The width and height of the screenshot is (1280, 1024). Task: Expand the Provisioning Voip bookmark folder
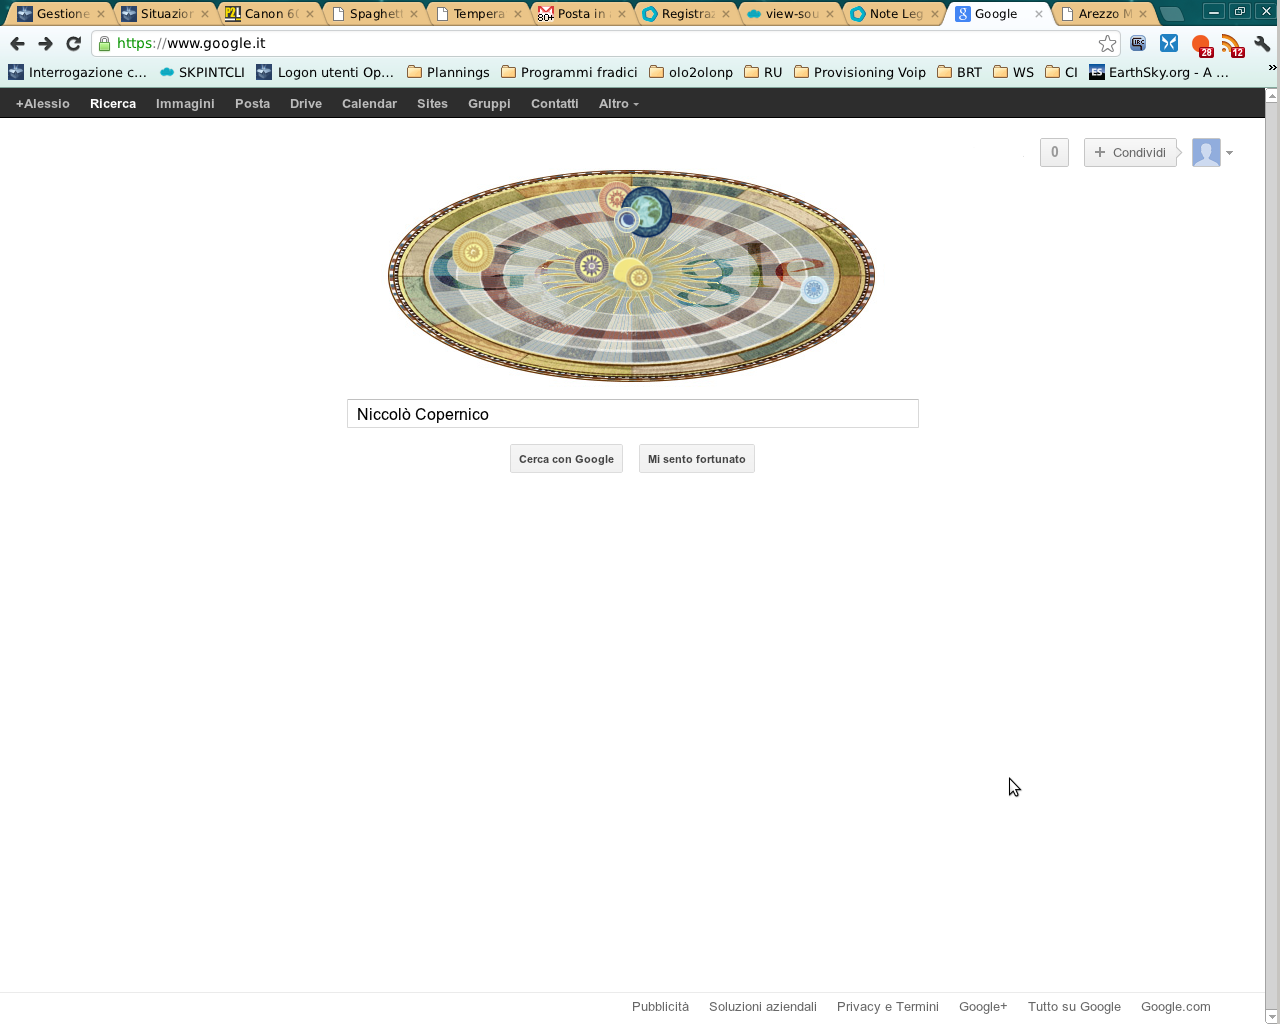[x=860, y=72]
